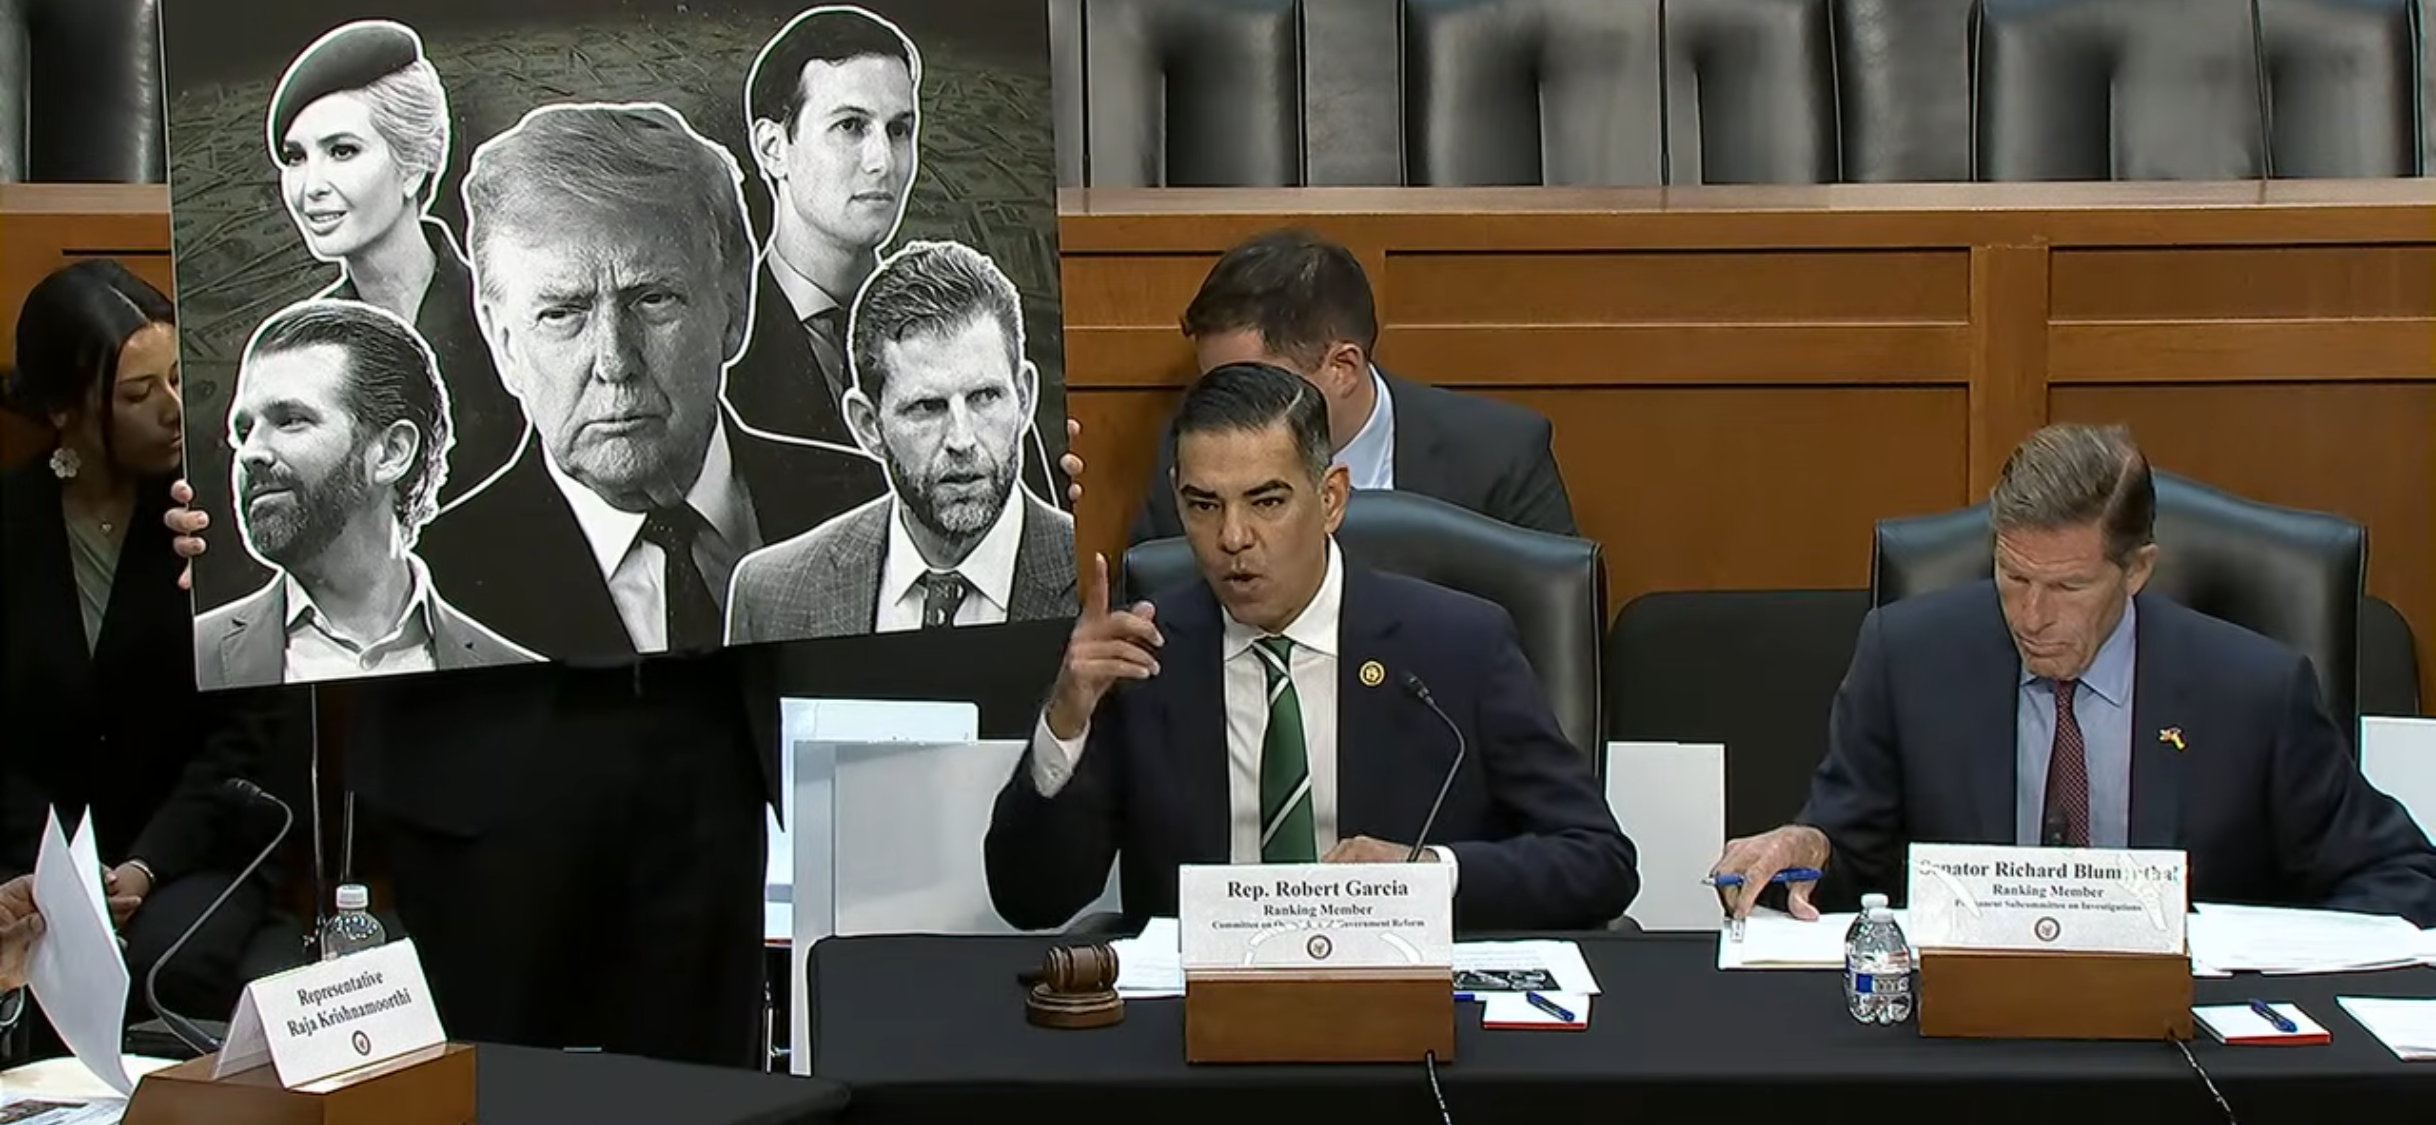Click the seal emblem on Blumenthal nameplate
2436x1125 pixels.
(2046, 929)
